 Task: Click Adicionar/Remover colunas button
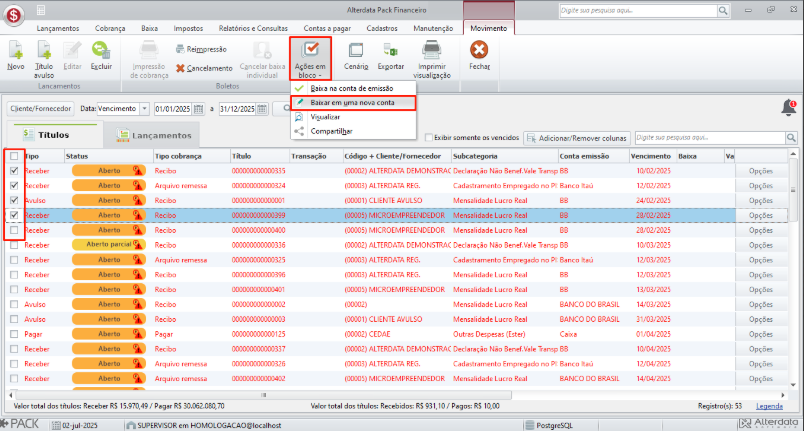[577, 138]
